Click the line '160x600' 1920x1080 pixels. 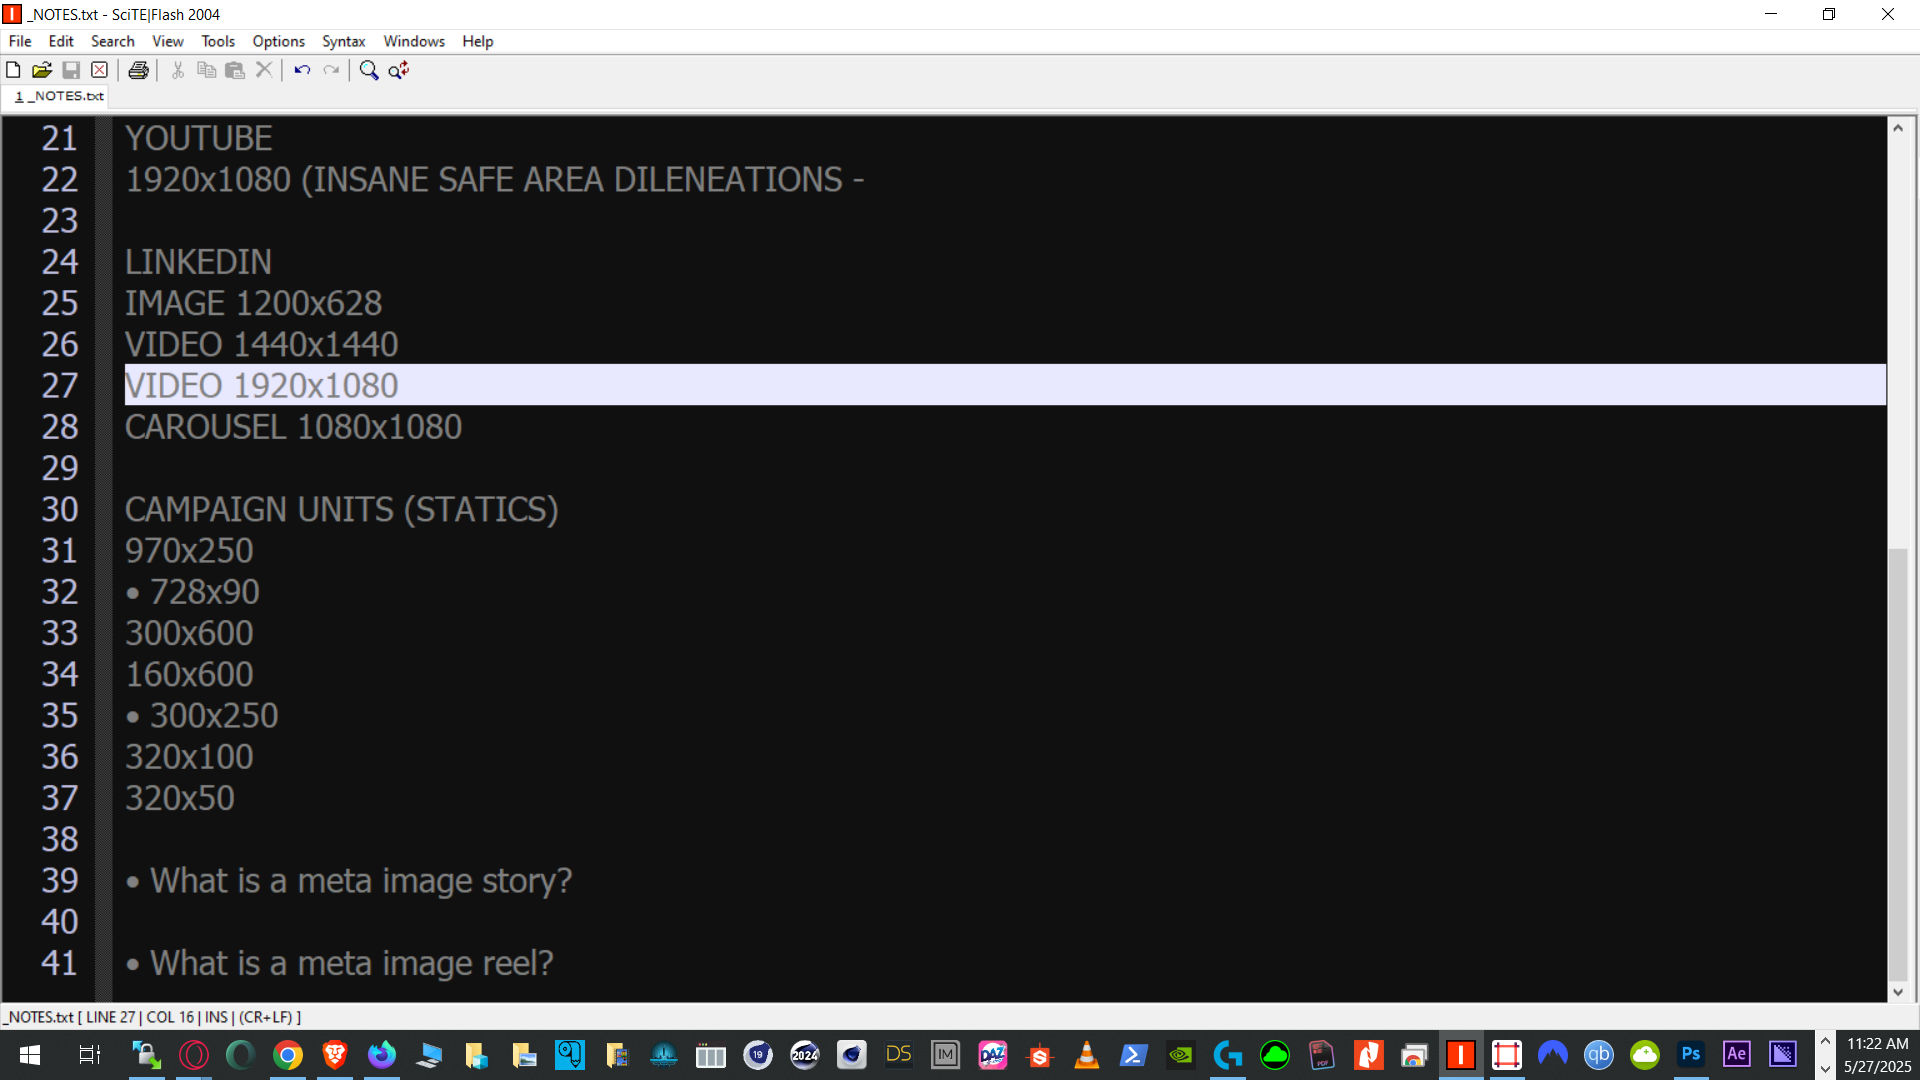189,674
